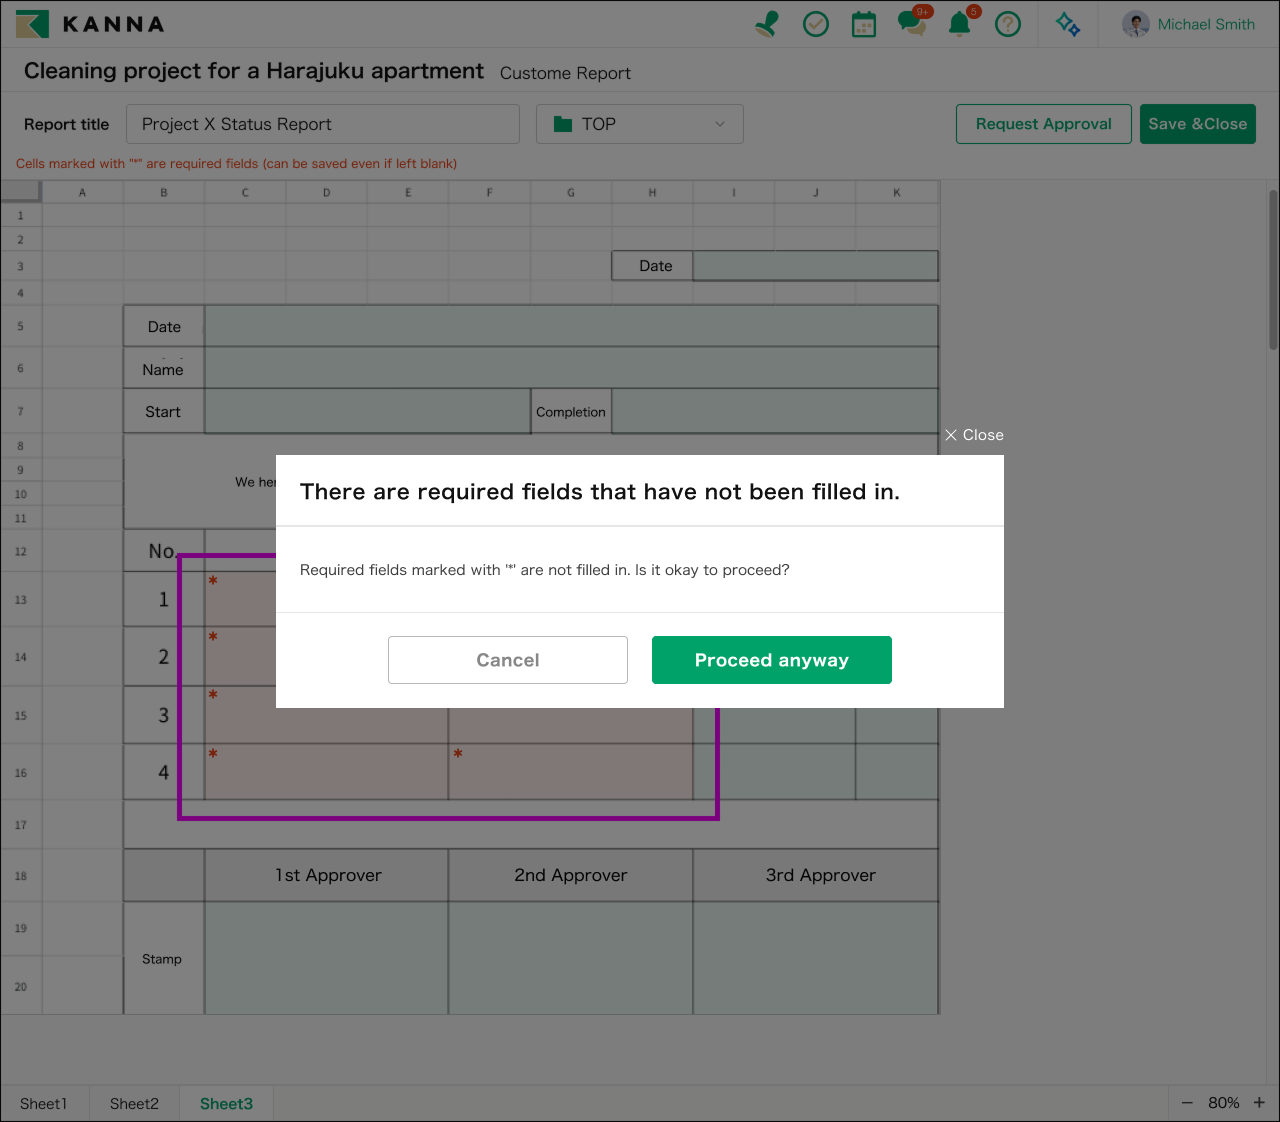Image resolution: width=1280 pixels, height=1122 pixels.
Task: Open the checkmark tasks icon
Action: click(816, 24)
